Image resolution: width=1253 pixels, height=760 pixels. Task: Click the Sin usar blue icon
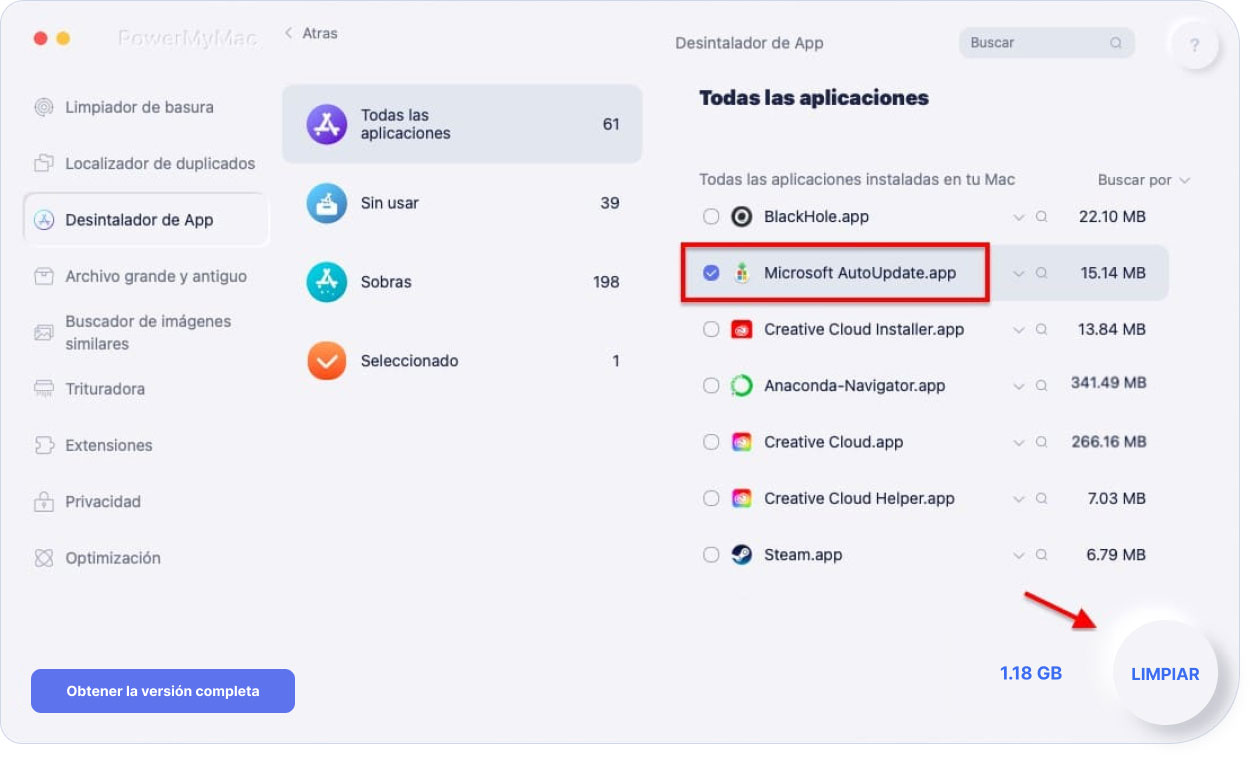point(327,203)
